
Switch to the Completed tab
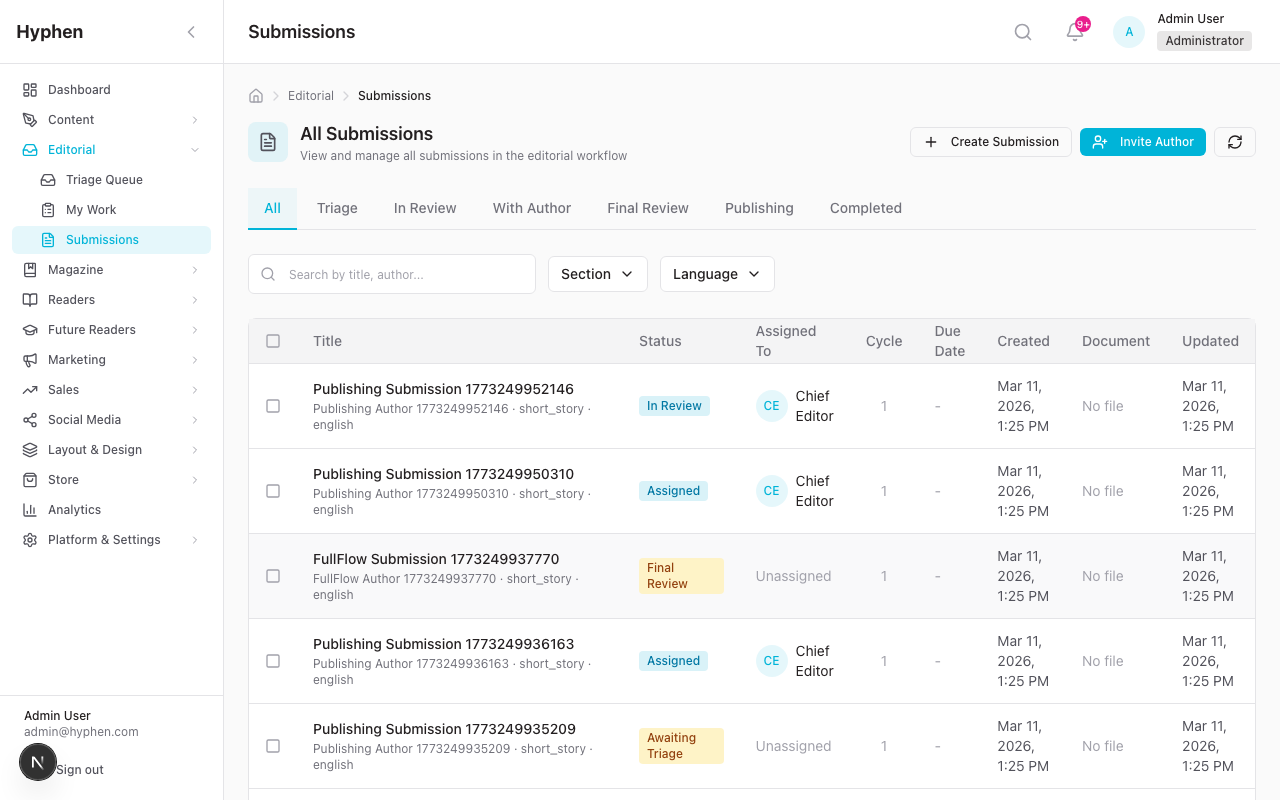pyautogui.click(x=865, y=208)
